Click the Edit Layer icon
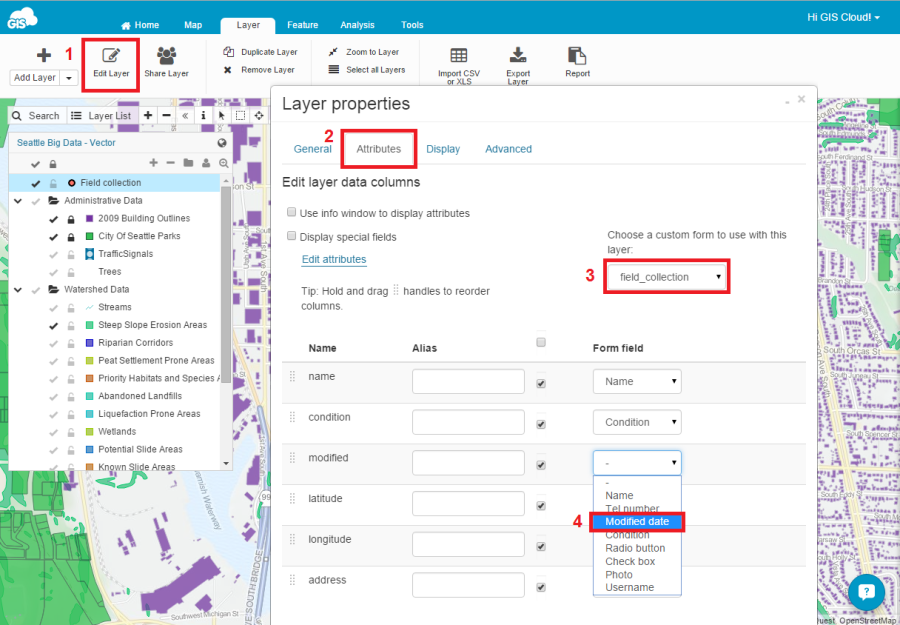 click(x=111, y=56)
